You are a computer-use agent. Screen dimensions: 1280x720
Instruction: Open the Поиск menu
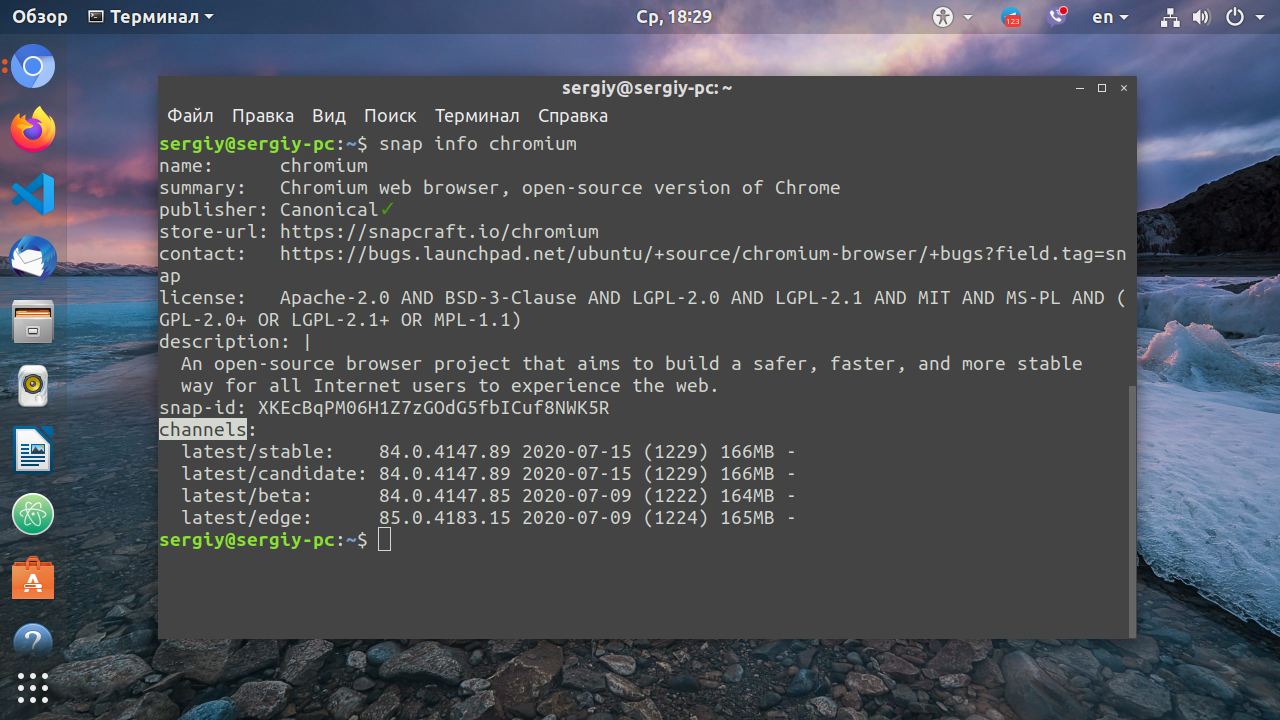tap(390, 116)
